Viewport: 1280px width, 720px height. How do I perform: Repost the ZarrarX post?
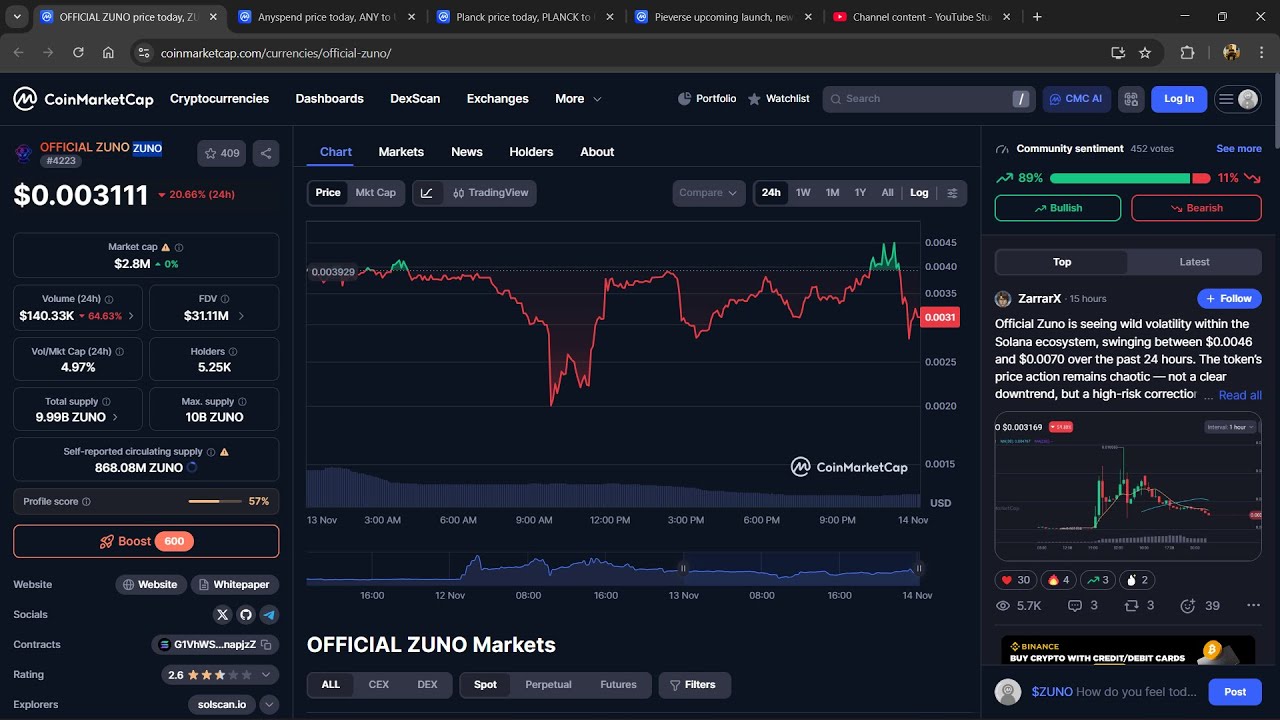click(1139, 606)
